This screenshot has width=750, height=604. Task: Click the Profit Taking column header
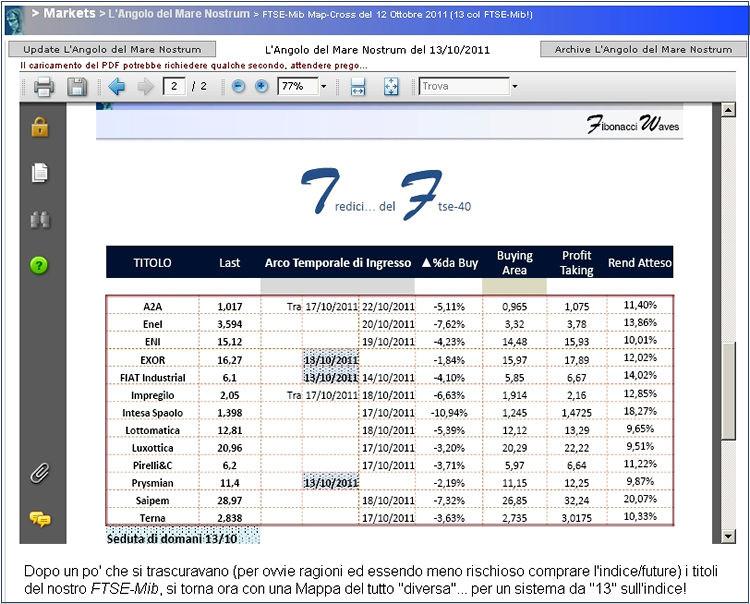click(576, 263)
